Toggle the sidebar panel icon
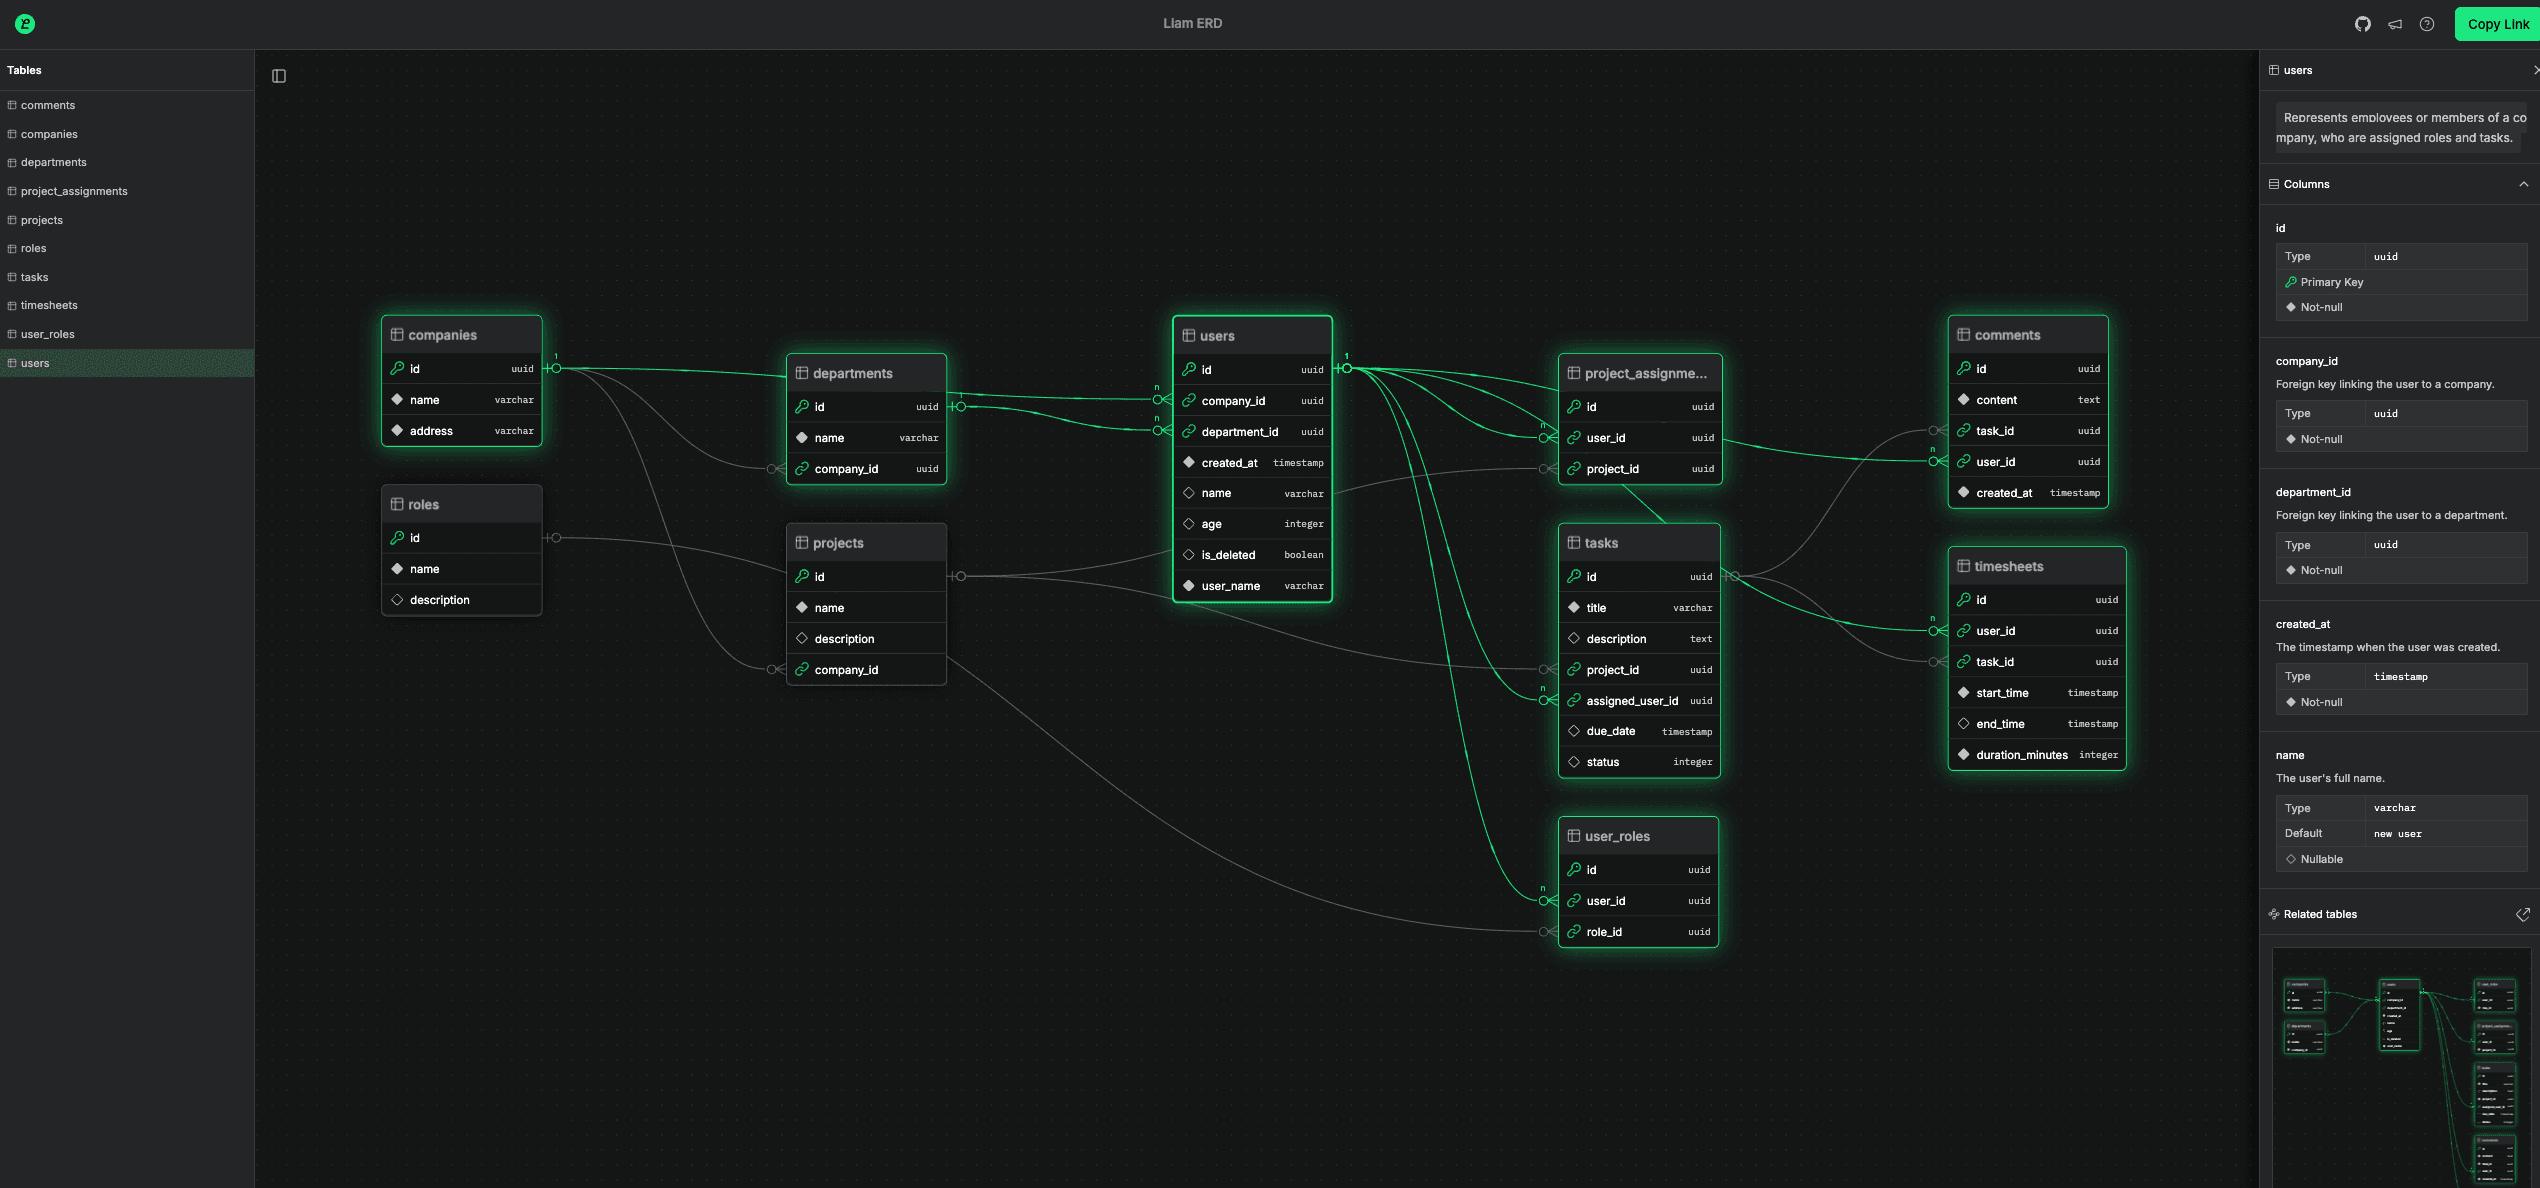The height and width of the screenshot is (1188, 2540). tap(279, 76)
